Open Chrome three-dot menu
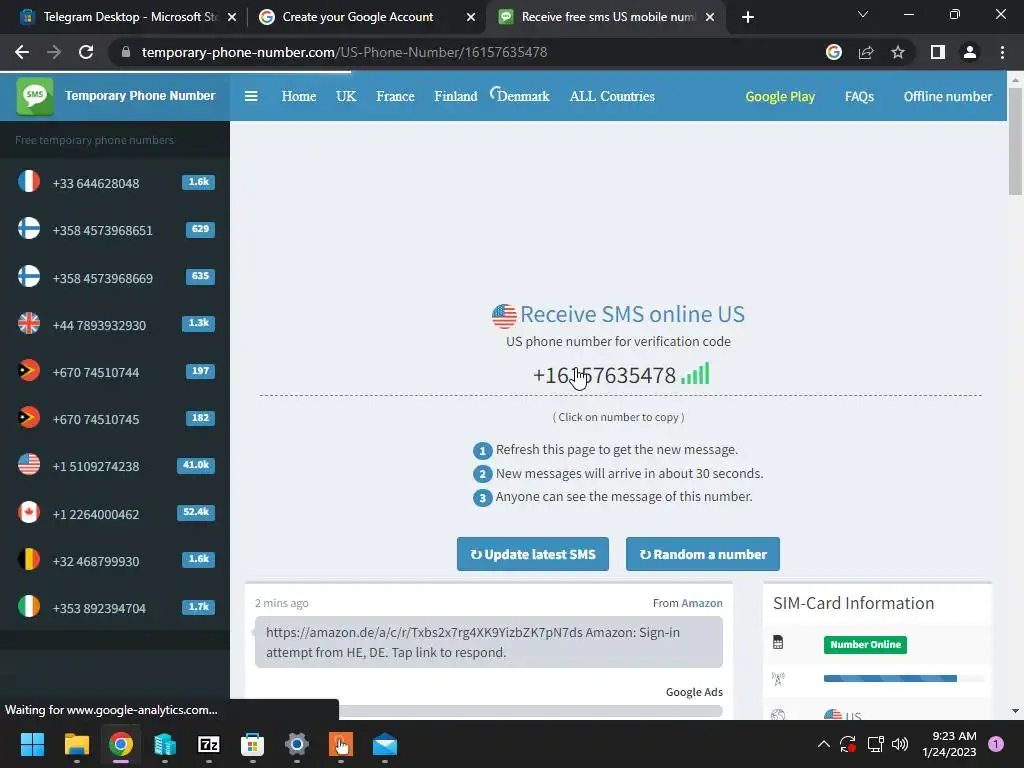The width and height of the screenshot is (1024, 768). click(1002, 52)
